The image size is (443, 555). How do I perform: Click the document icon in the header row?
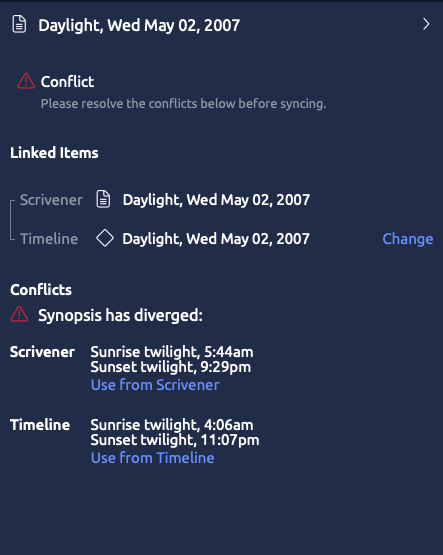(x=19, y=24)
